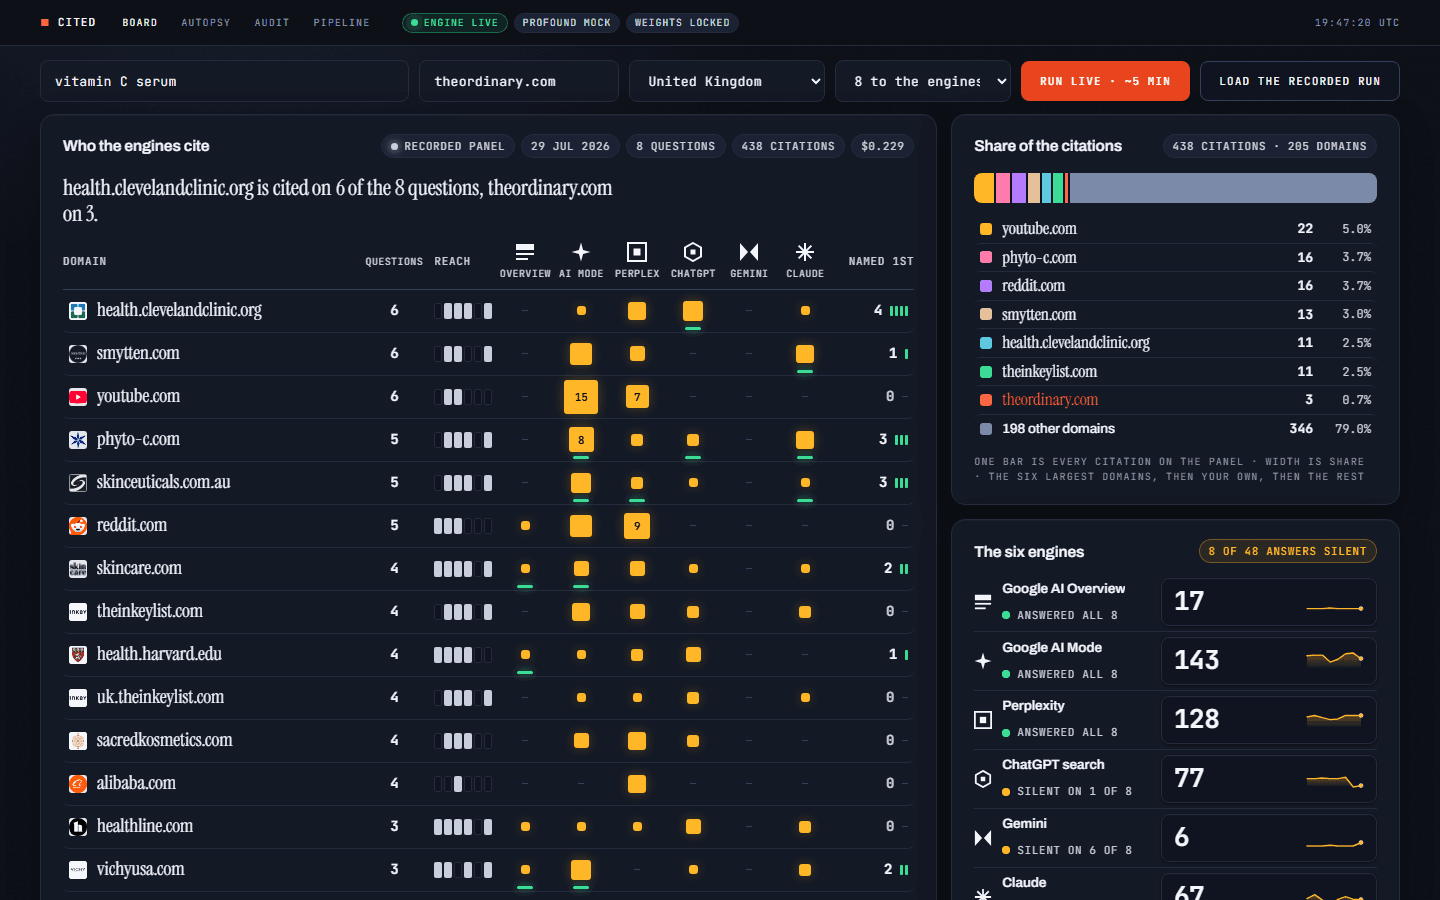Screen dimensions: 1440x900
Task: Focus the 'theordinary.com' domain field
Action: click(519, 81)
